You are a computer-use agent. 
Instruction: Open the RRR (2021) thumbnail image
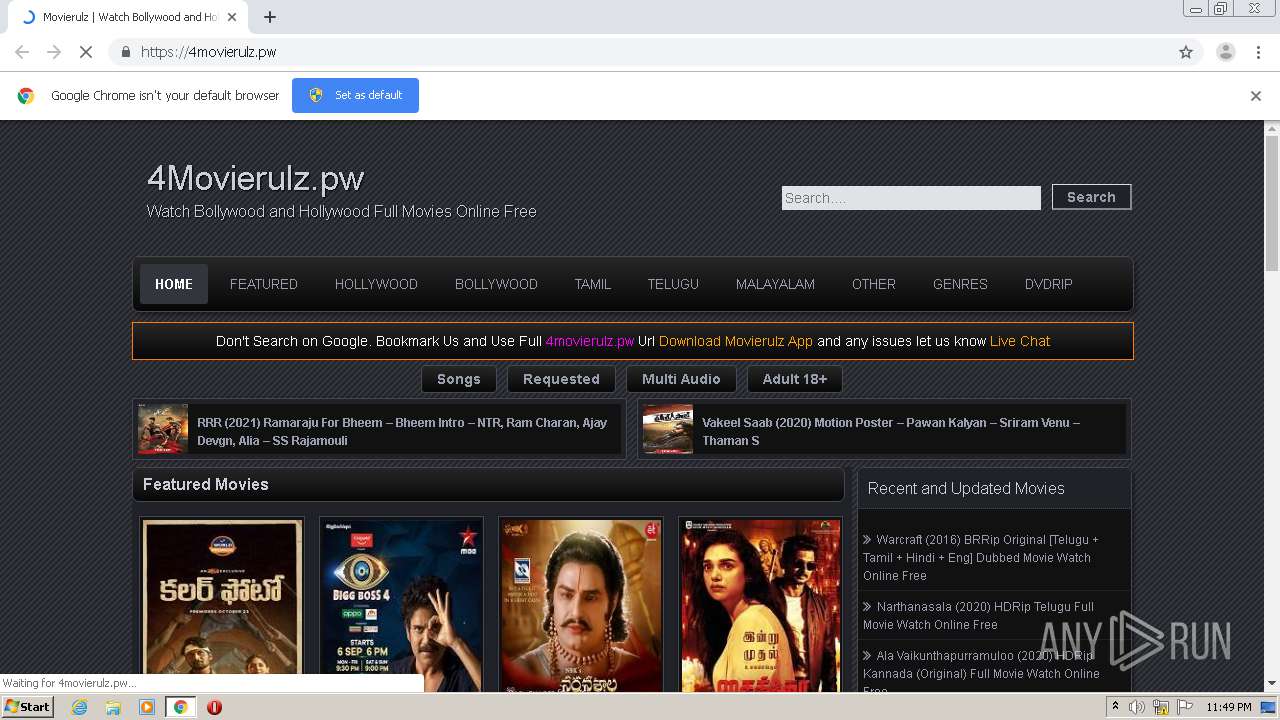(163, 429)
